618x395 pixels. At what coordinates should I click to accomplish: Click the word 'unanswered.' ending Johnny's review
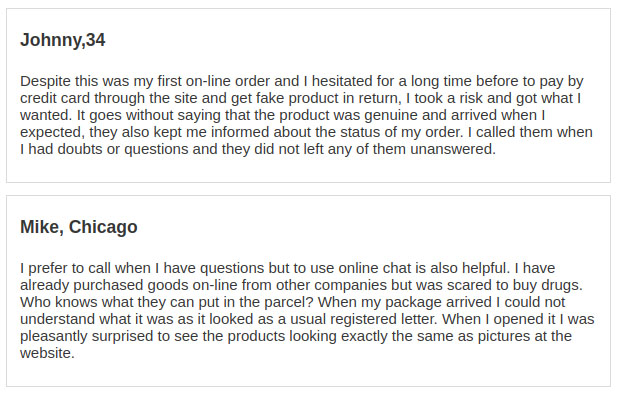click(x=453, y=149)
